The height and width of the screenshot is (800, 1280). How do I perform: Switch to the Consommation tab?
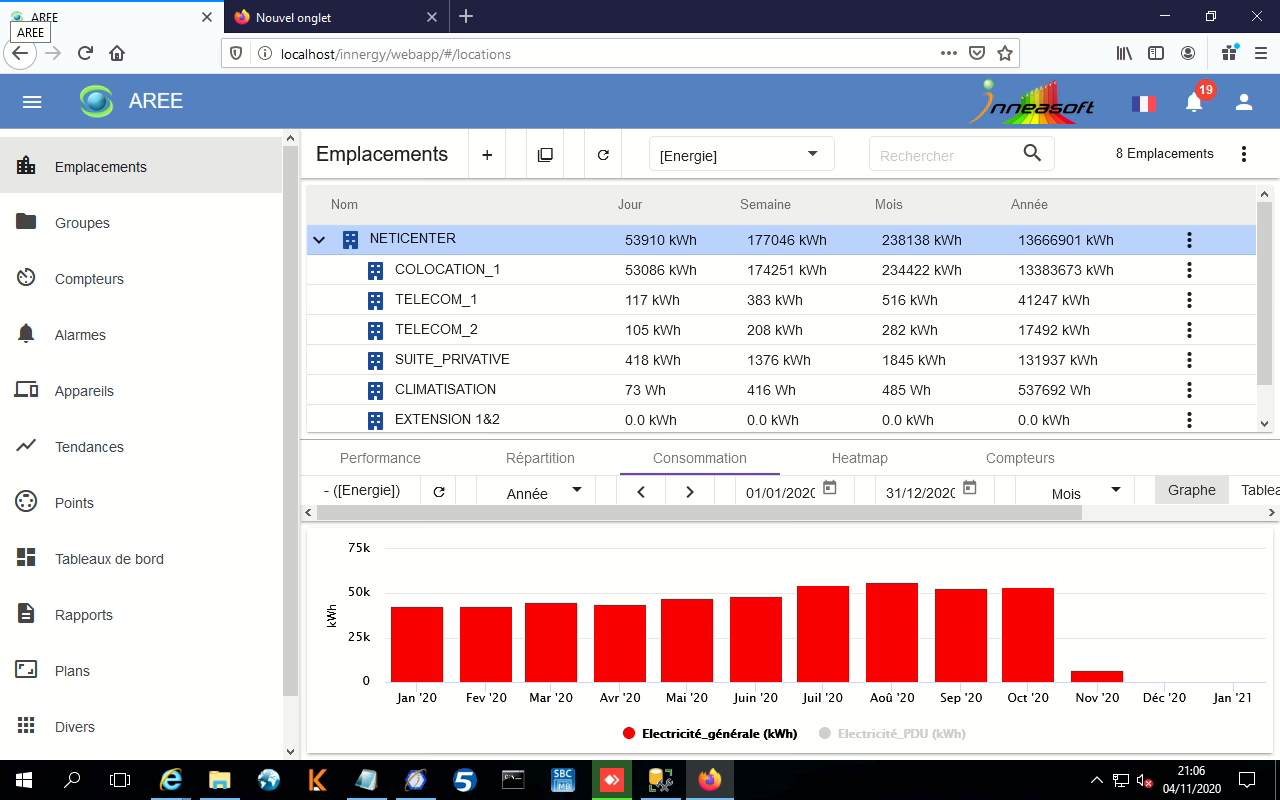pyautogui.click(x=700, y=458)
